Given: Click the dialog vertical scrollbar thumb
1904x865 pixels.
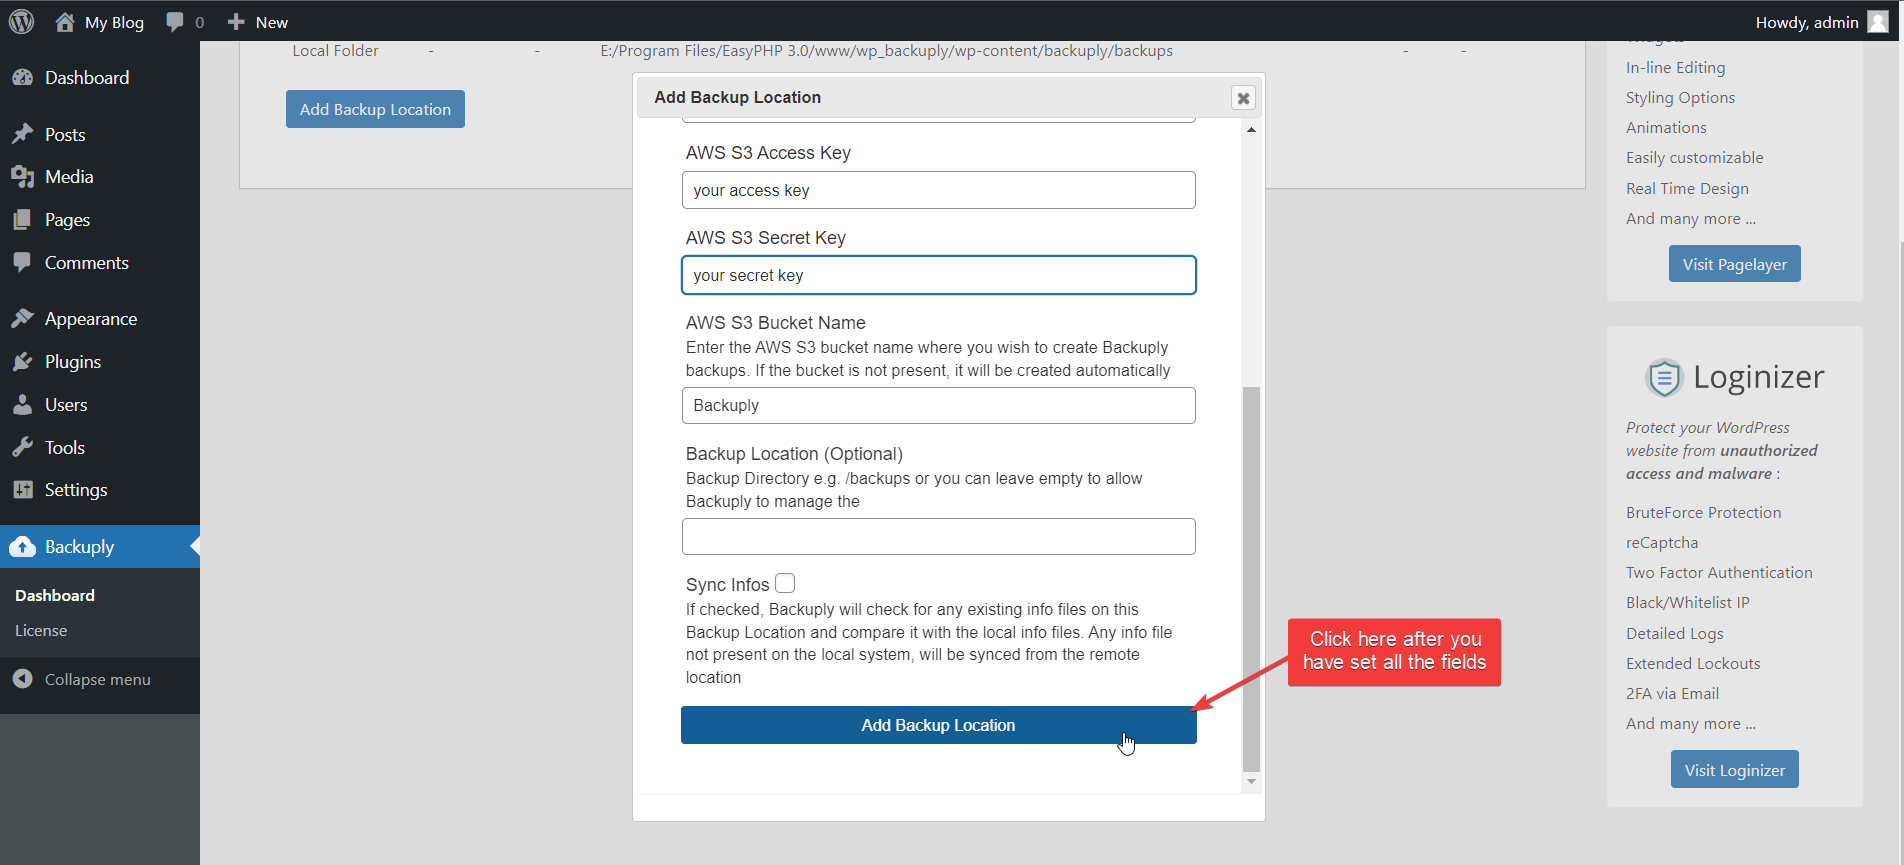Looking at the screenshot, I should (1251, 579).
